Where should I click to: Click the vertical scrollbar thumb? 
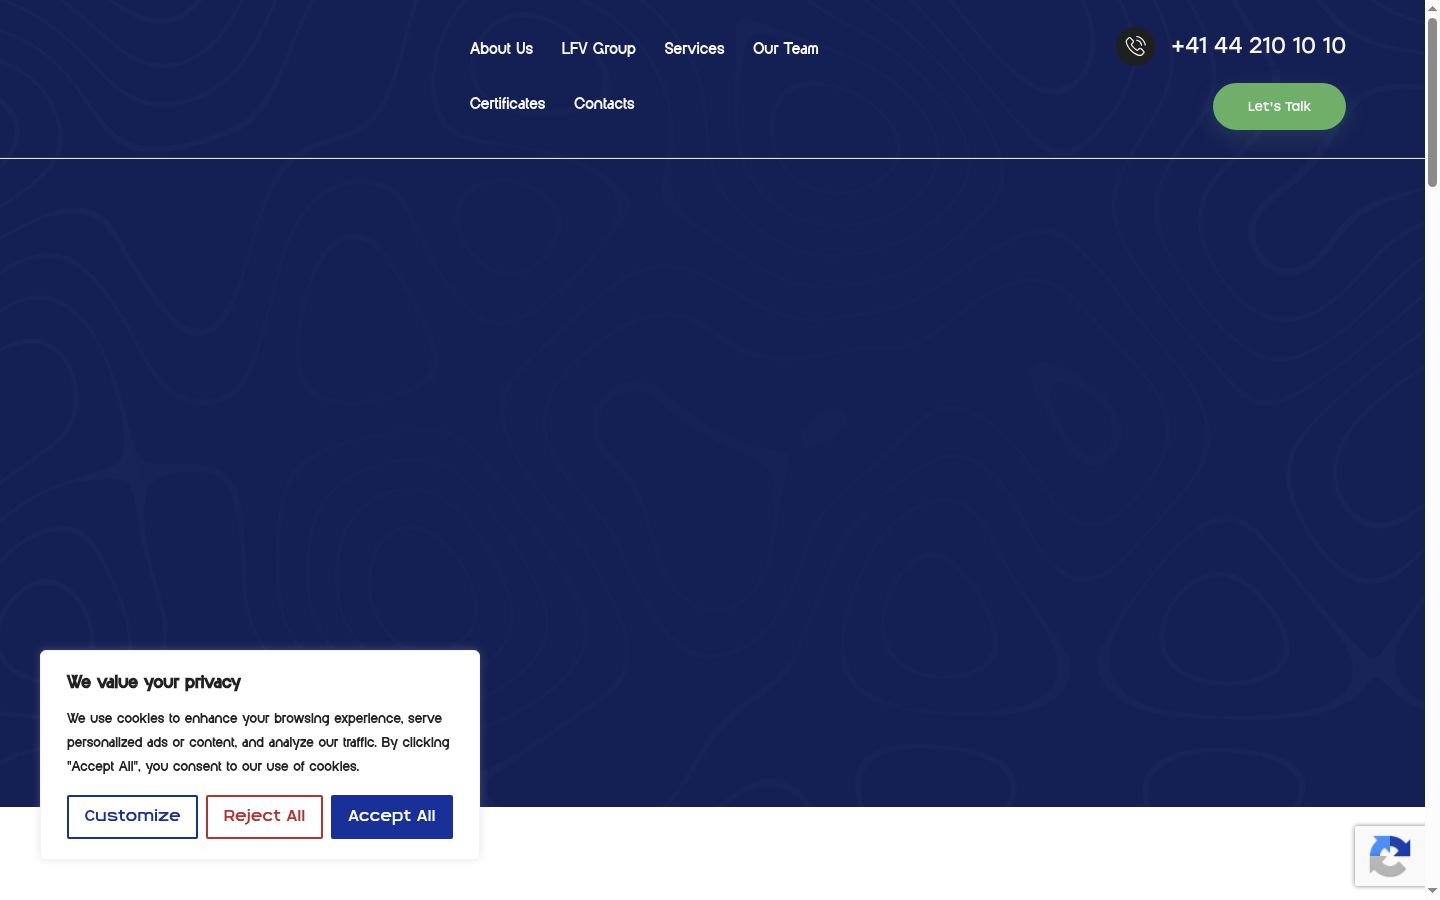pos(1432,102)
